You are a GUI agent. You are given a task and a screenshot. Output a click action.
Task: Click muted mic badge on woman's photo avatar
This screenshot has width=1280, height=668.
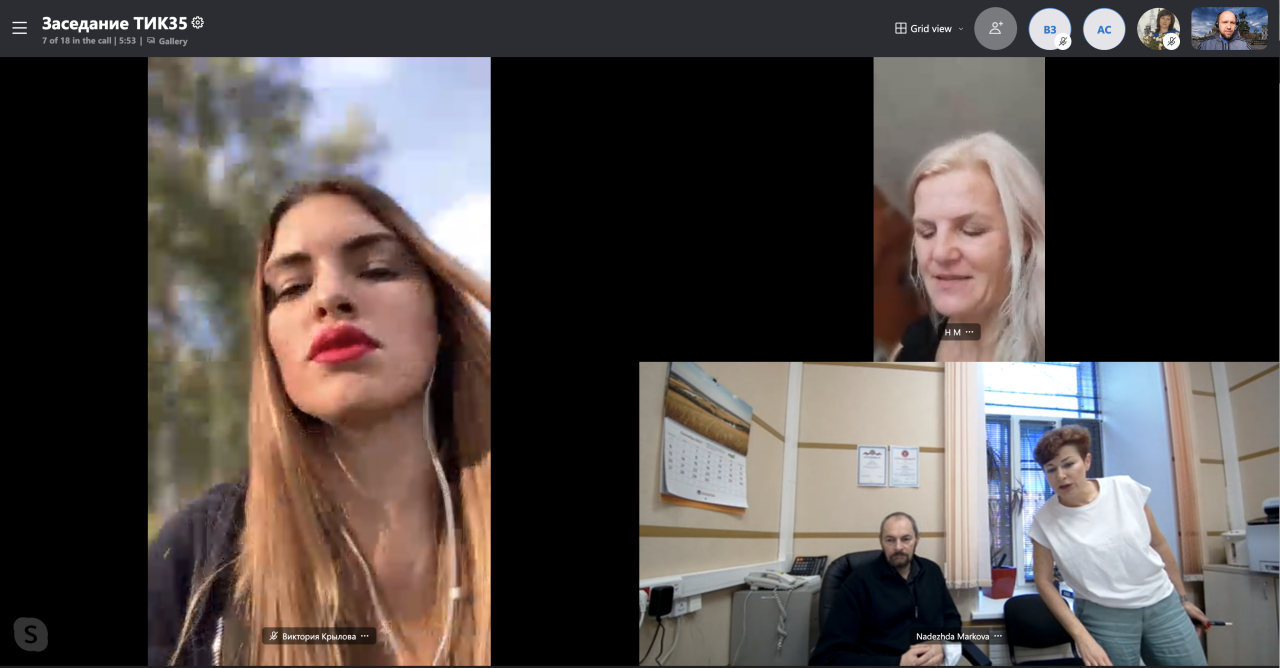coord(1171,42)
